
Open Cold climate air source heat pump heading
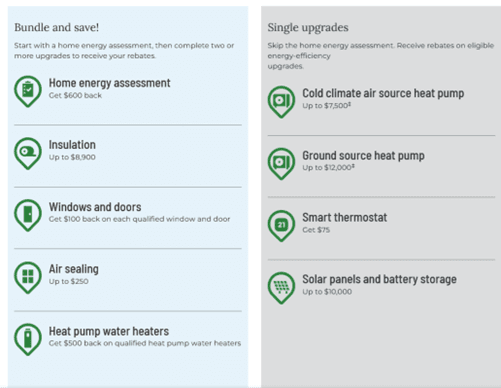pyautogui.click(x=383, y=93)
